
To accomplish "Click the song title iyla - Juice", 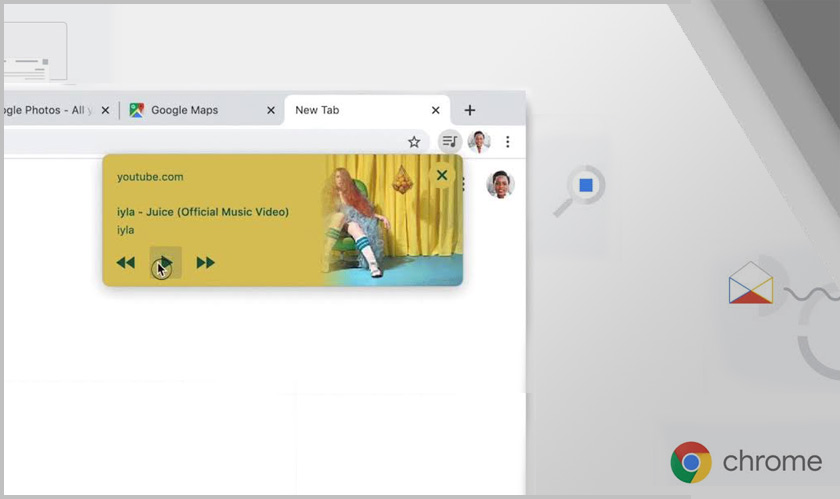I will 202,212.
